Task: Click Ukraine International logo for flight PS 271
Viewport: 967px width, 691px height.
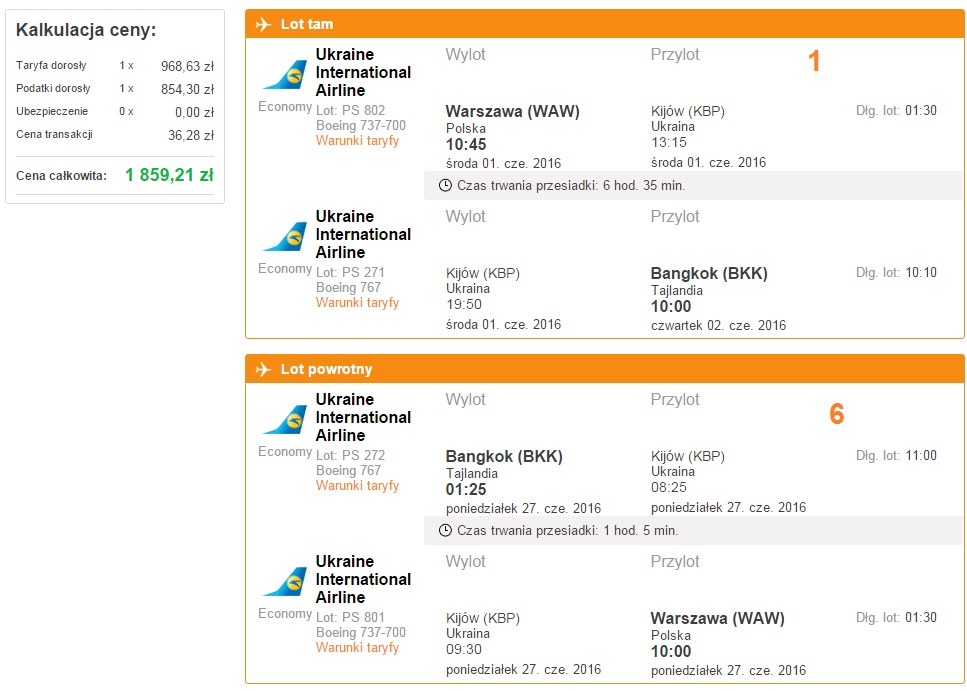Action: (285, 237)
